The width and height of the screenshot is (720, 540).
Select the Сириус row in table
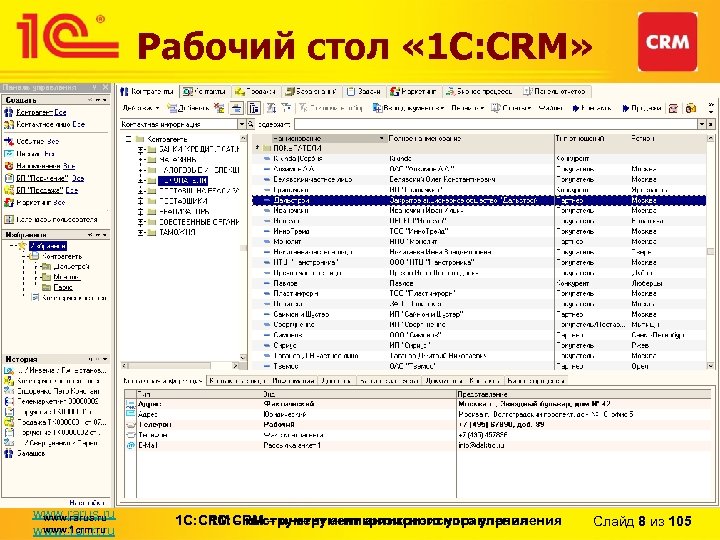[479, 345]
